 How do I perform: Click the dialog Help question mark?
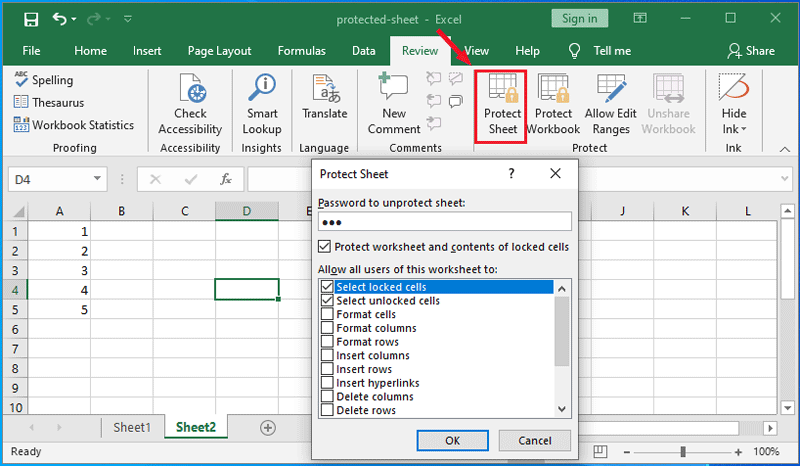pos(511,174)
